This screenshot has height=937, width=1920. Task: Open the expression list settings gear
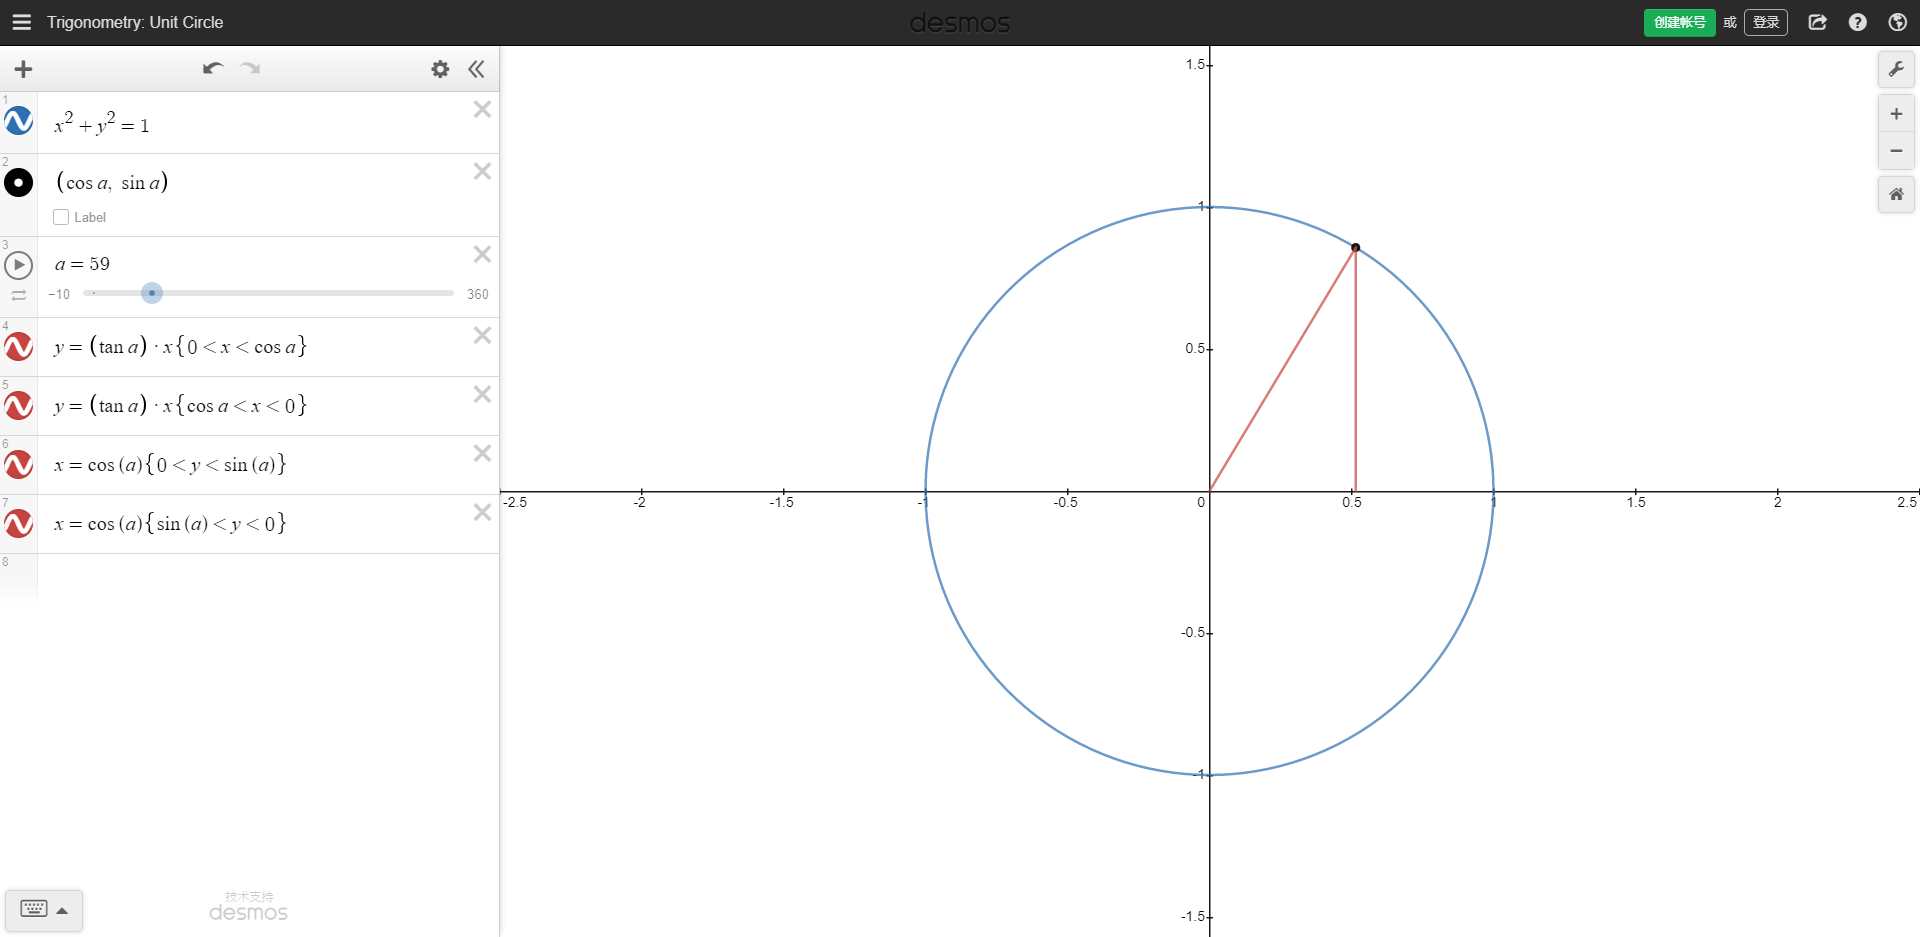(x=440, y=69)
